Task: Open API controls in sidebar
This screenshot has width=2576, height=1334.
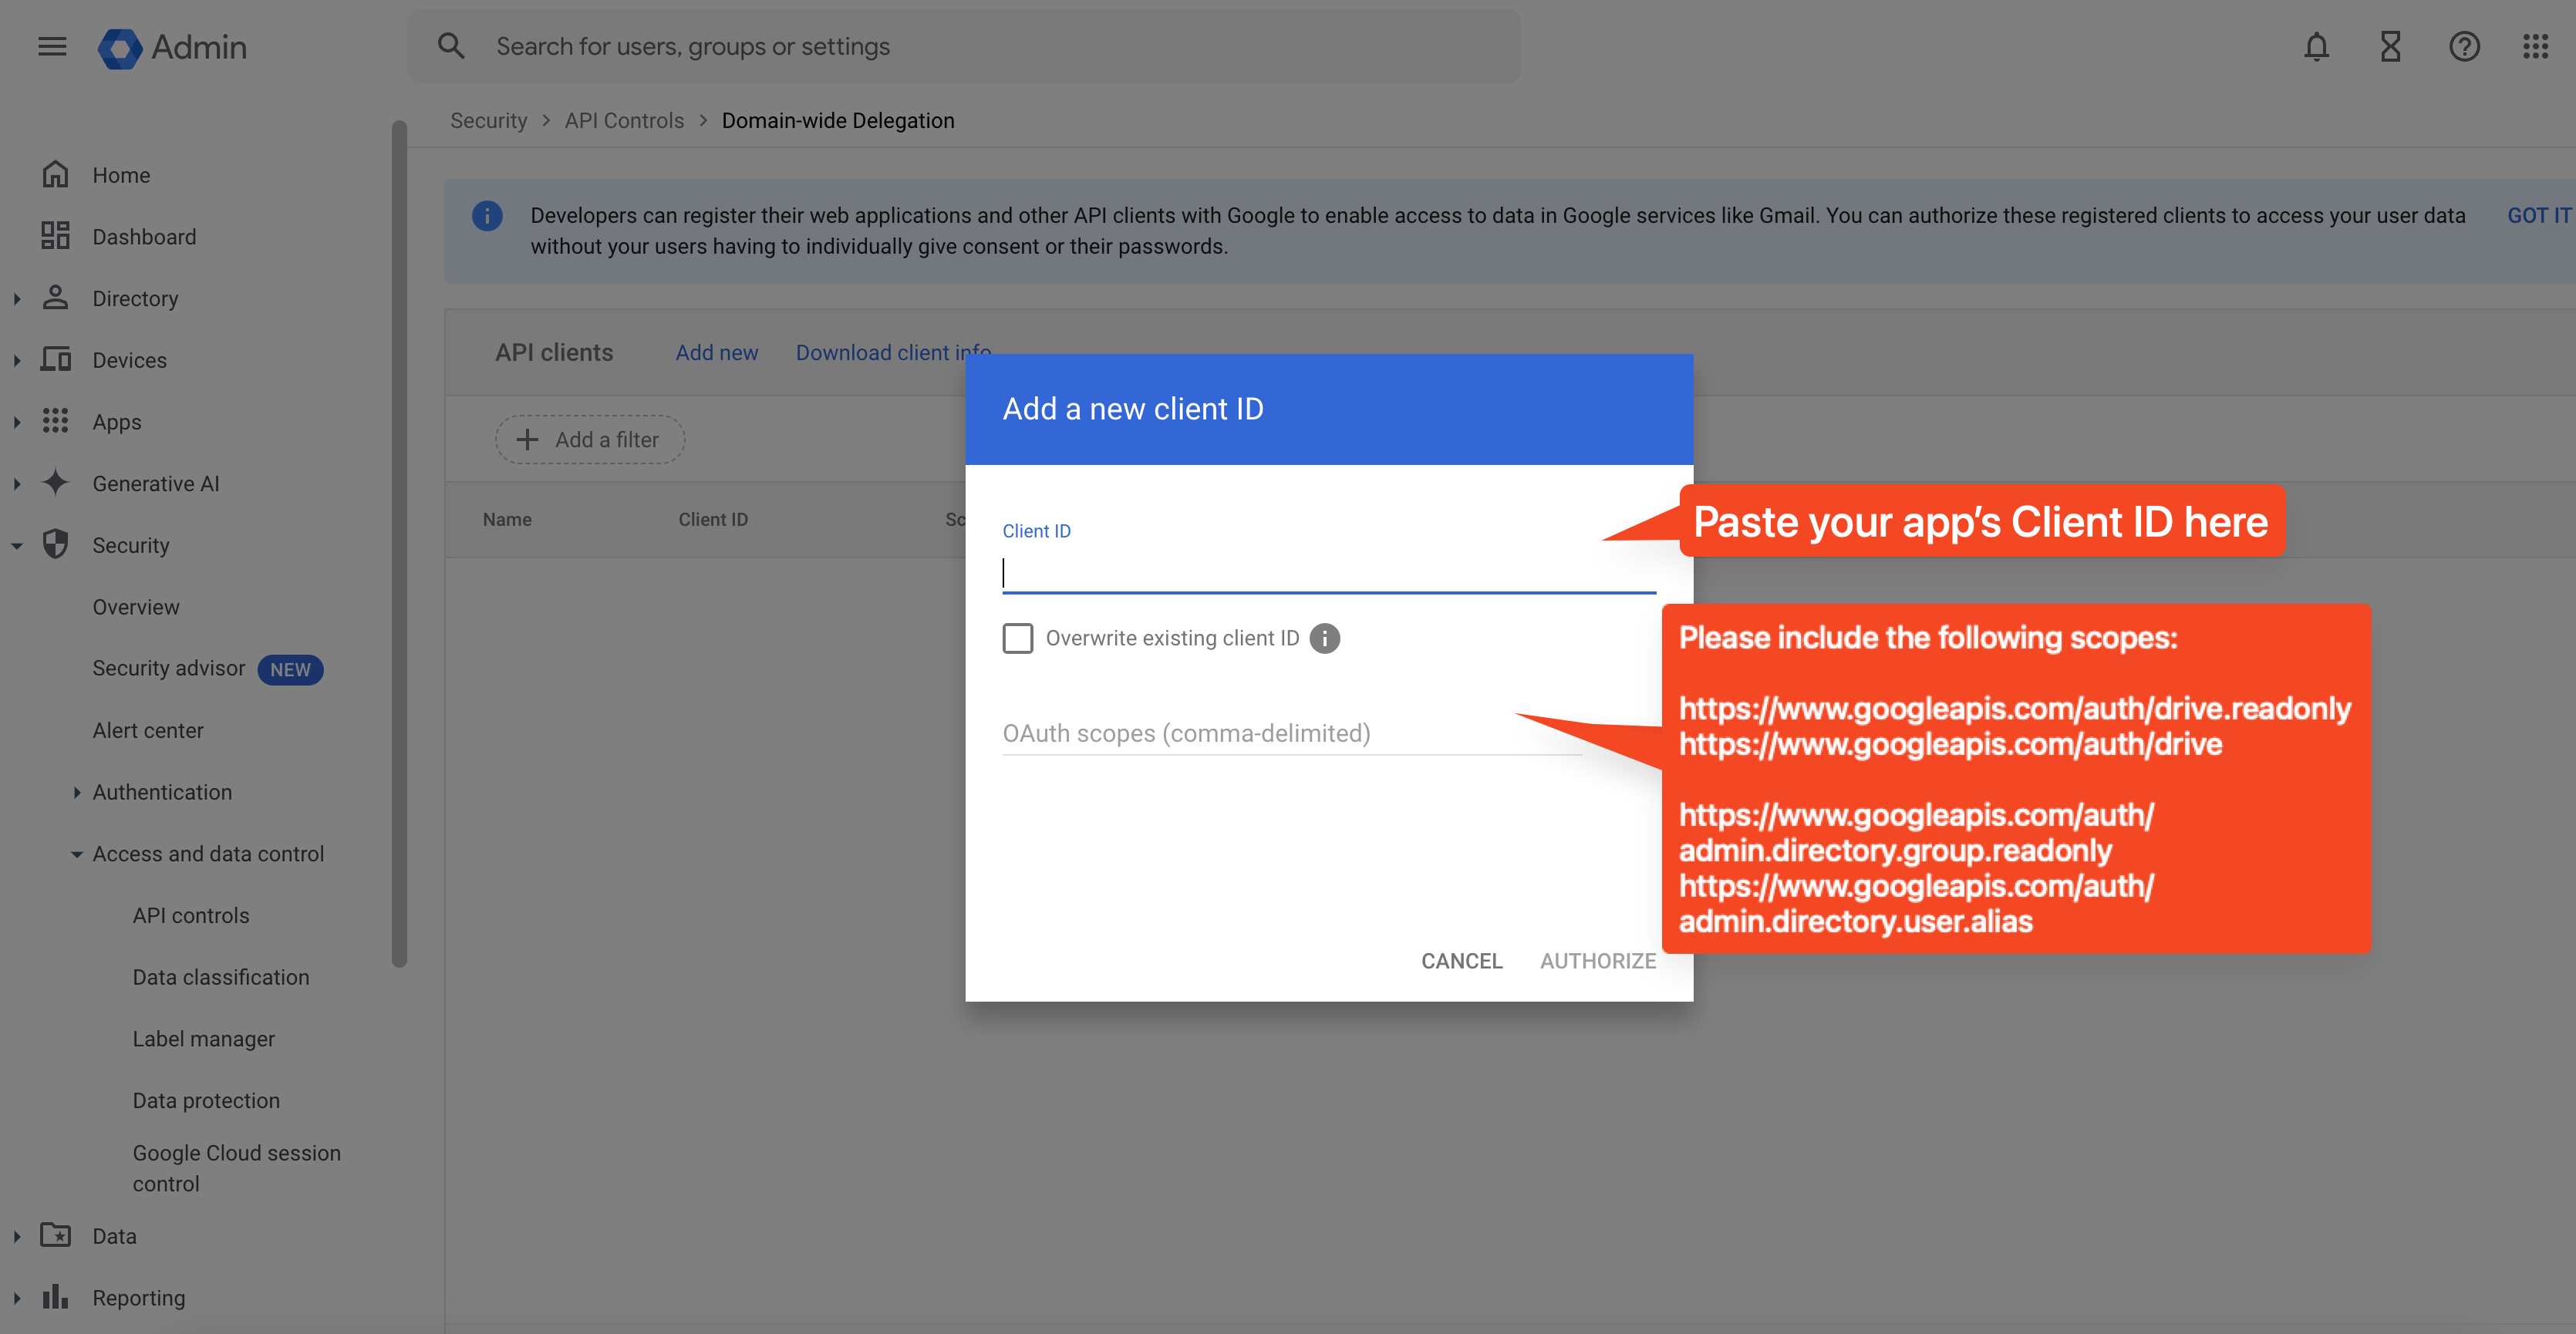Action: click(191, 916)
